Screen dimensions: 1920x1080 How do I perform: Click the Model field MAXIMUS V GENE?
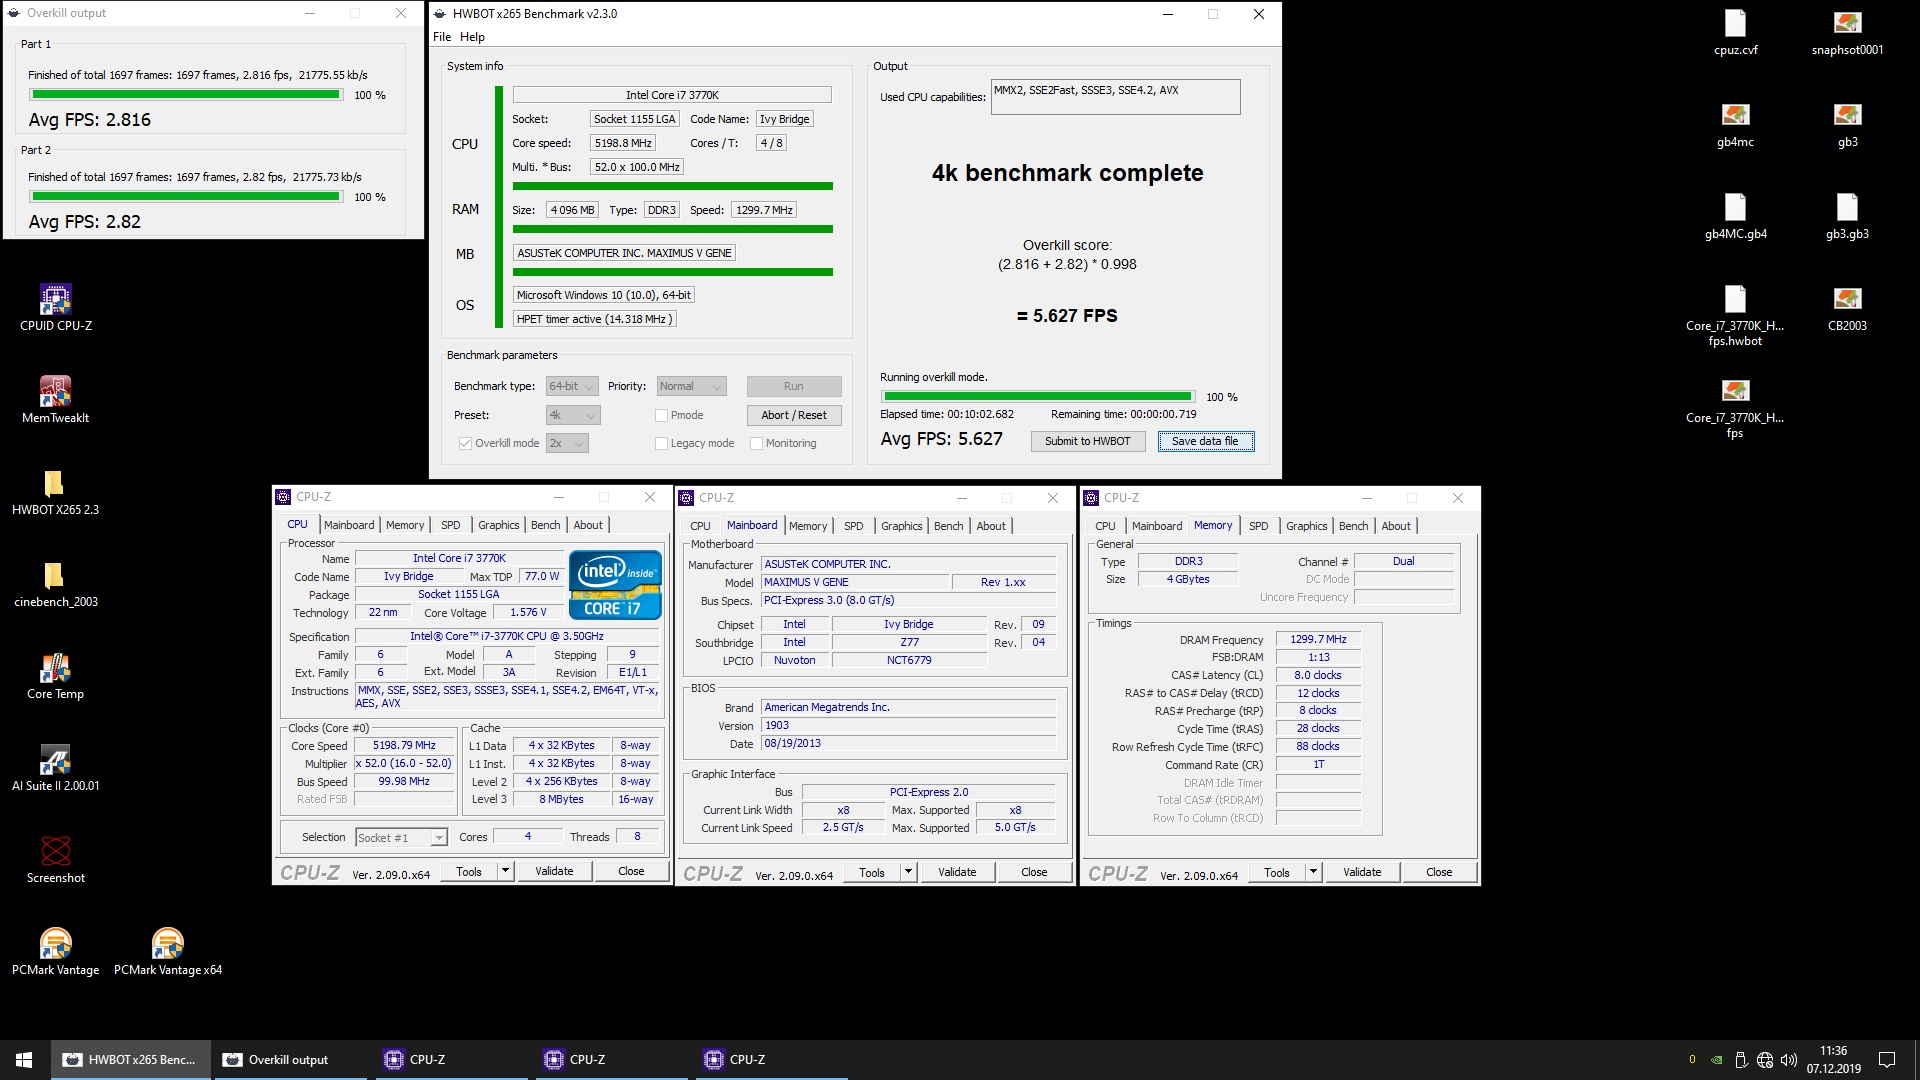[x=855, y=582]
